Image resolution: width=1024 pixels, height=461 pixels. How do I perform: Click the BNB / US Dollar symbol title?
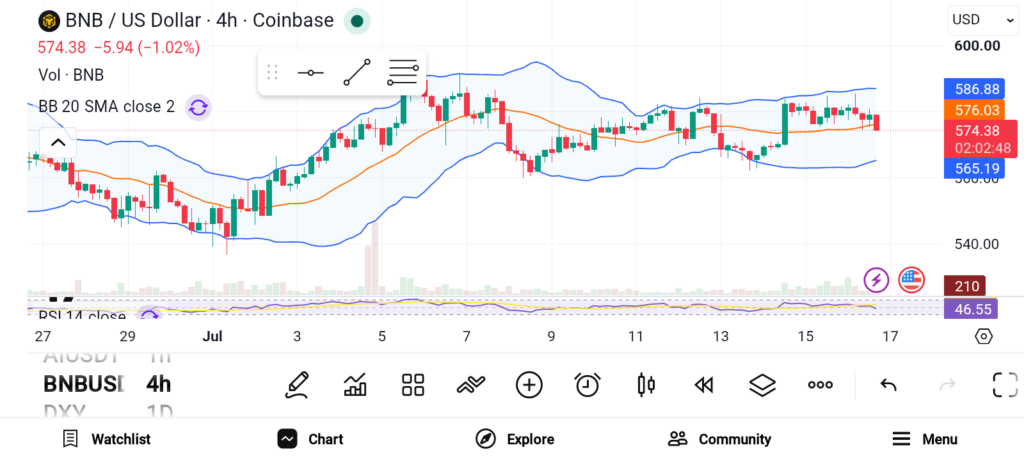point(133,21)
